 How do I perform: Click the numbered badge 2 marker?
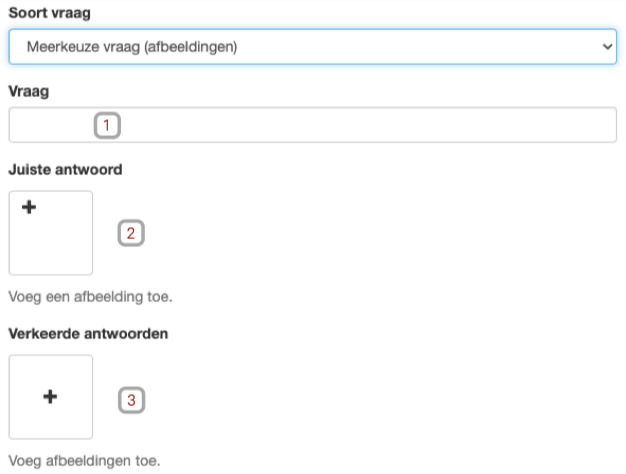tap(131, 233)
